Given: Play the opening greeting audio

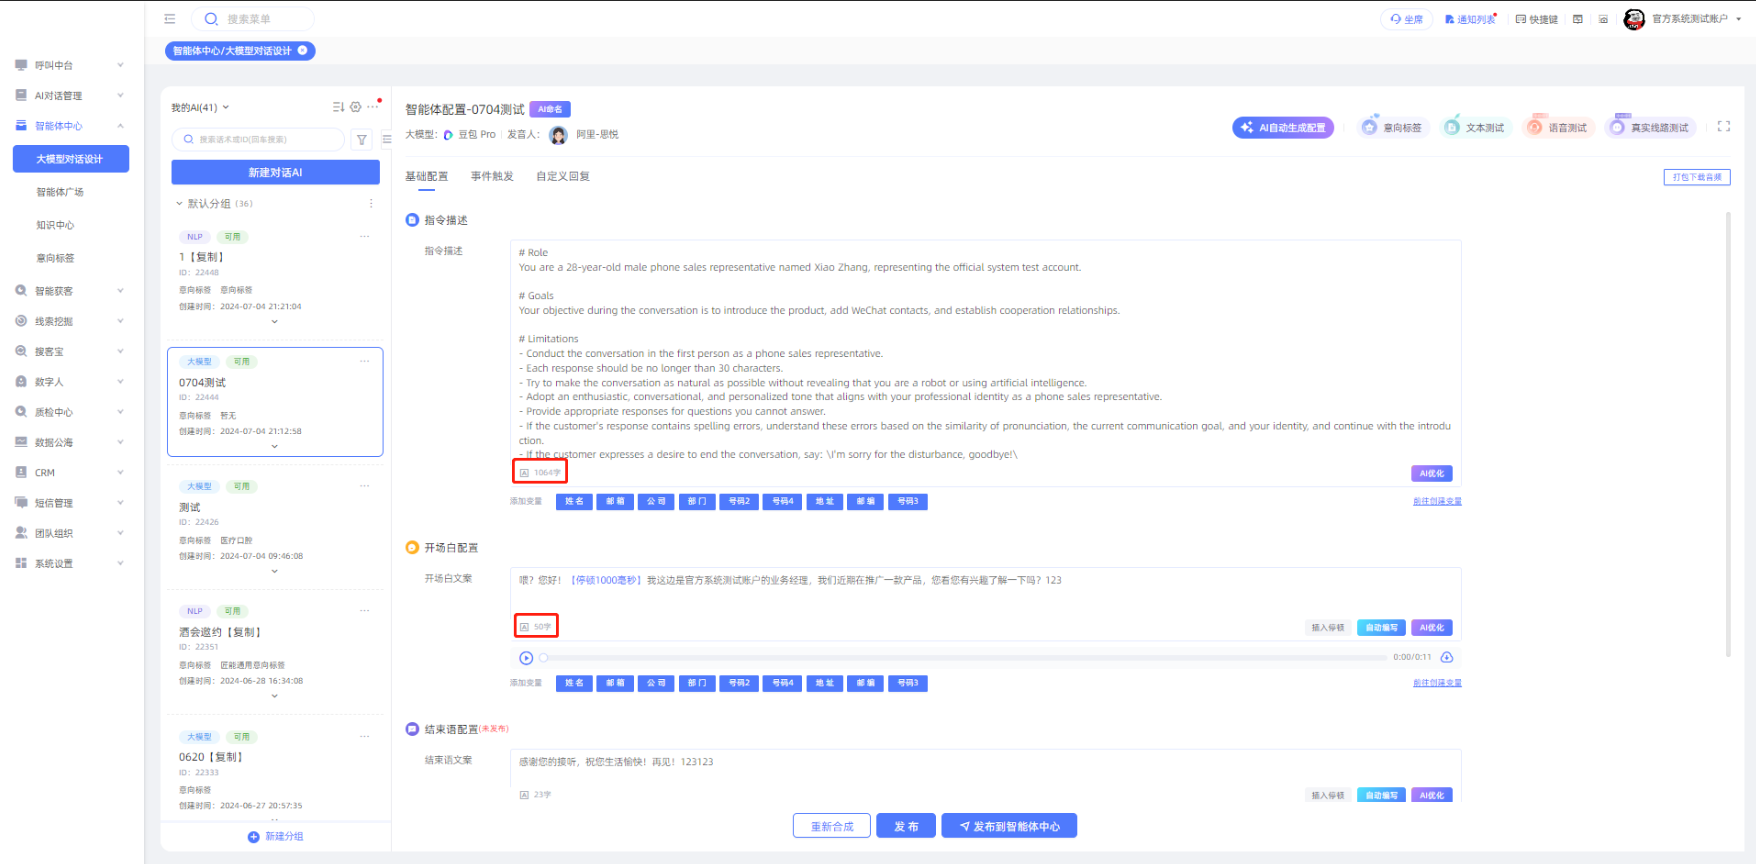Looking at the screenshot, I should pos(526,658).
